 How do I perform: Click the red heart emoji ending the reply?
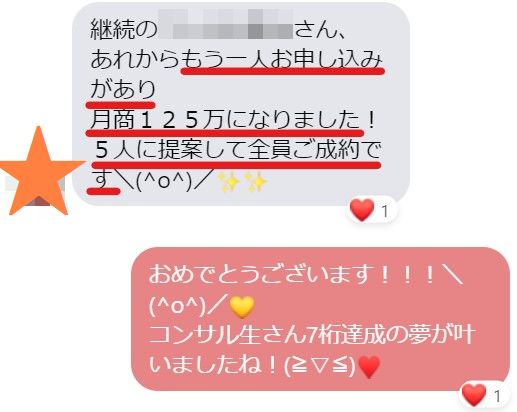click(369, 366)
